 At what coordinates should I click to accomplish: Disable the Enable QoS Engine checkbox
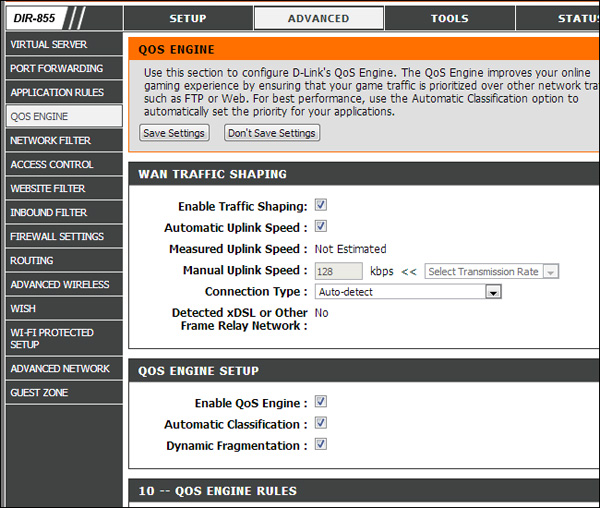pyautogui.click(x=321, y=402)
